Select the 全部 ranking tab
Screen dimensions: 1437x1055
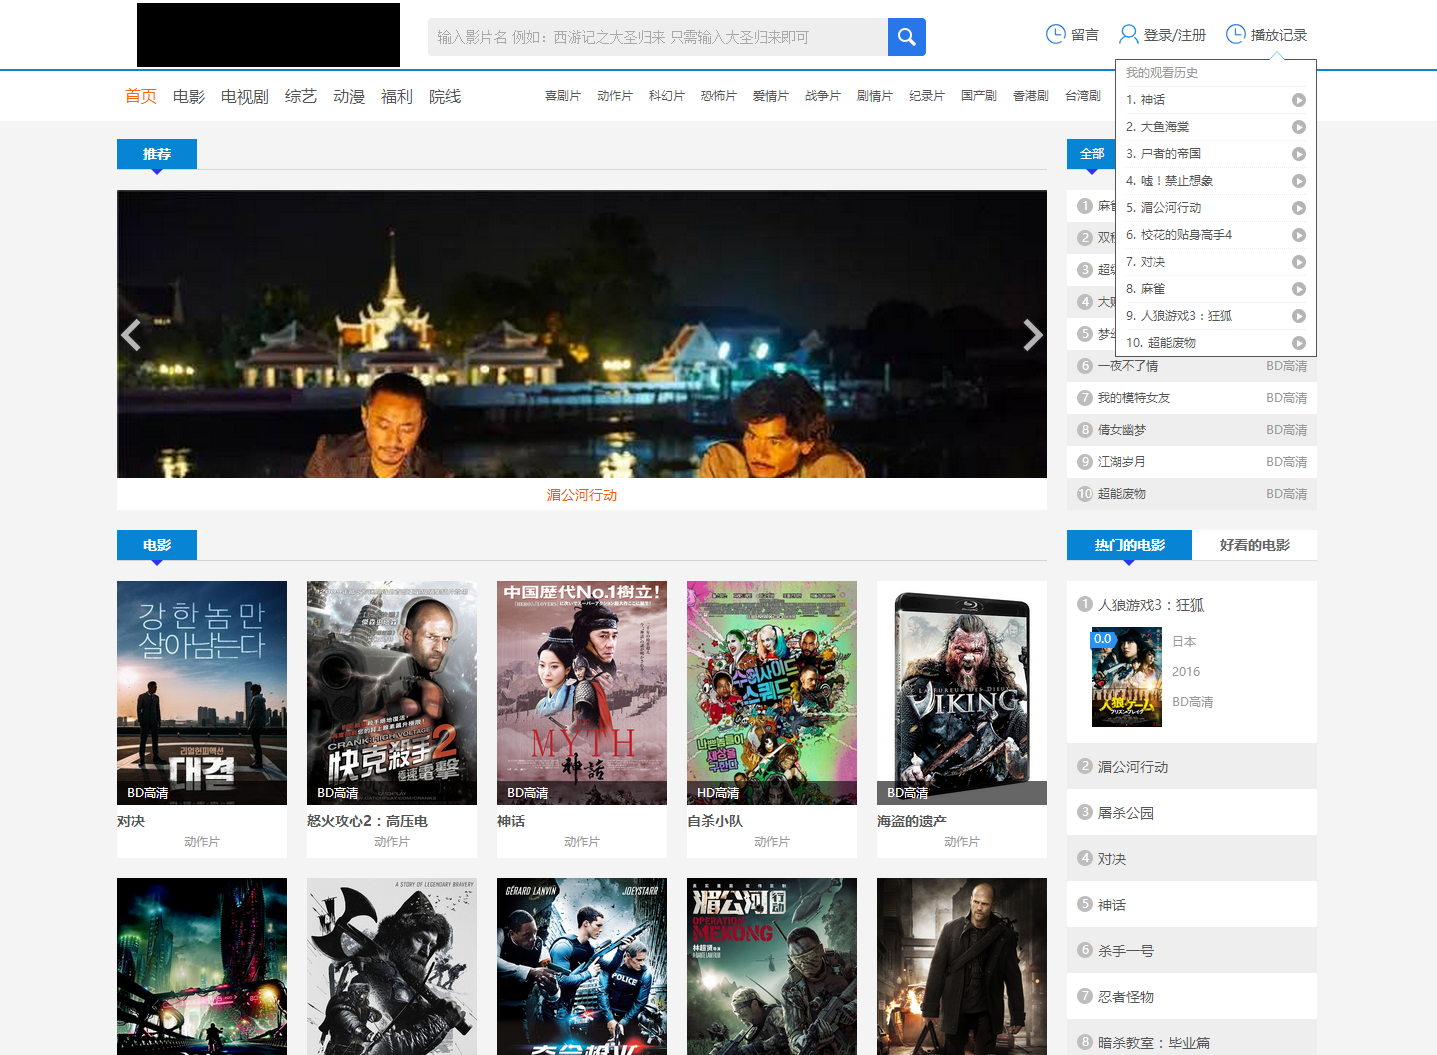[1092, 154]
